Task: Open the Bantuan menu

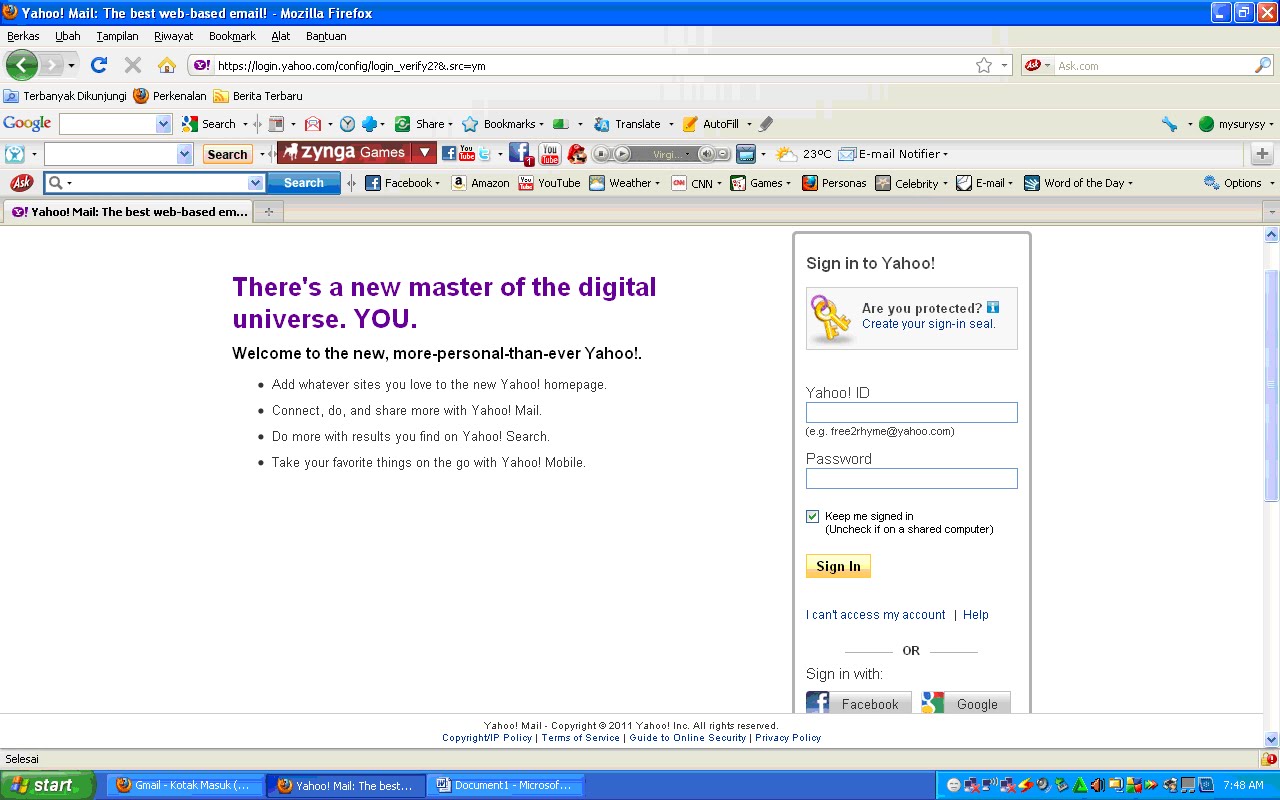Action: (x=326, y=36)
